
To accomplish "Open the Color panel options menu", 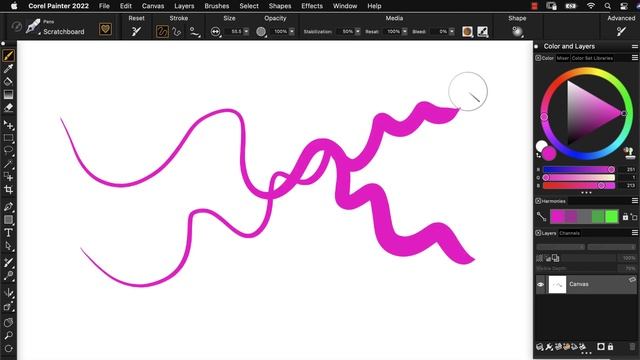I will tap(635, 58).
